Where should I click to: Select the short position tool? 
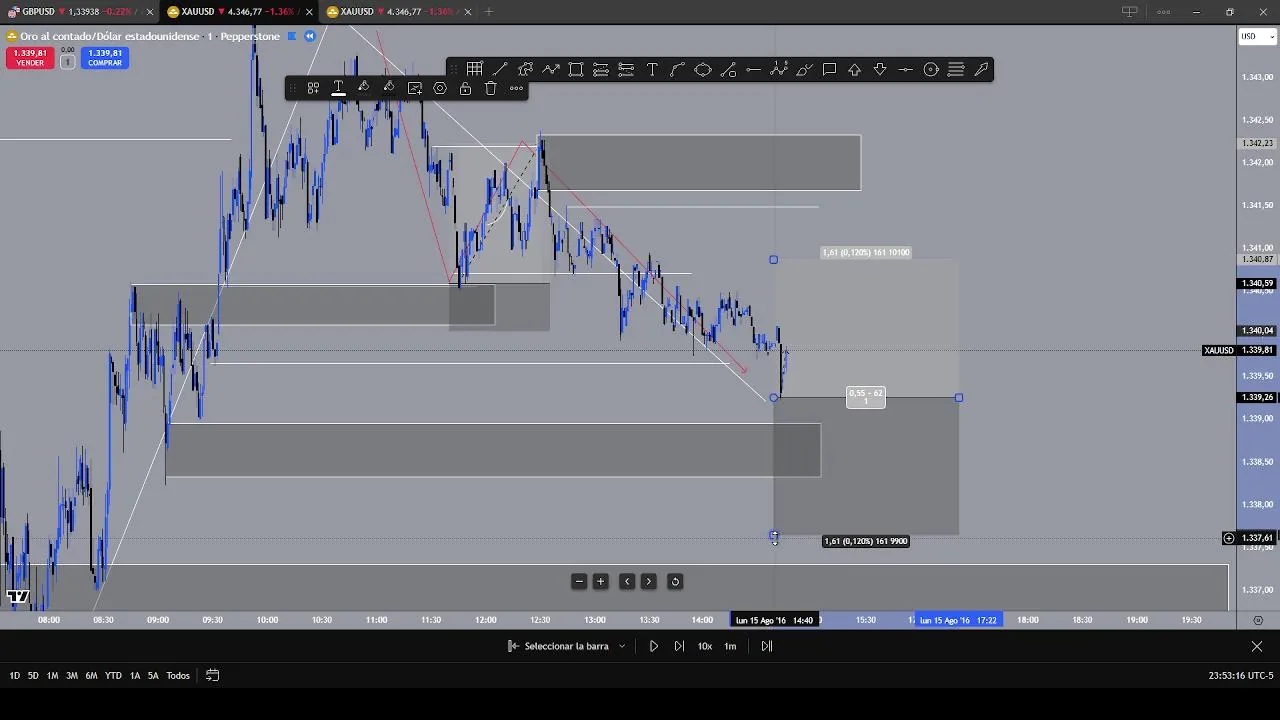click(x=626, y=69)
